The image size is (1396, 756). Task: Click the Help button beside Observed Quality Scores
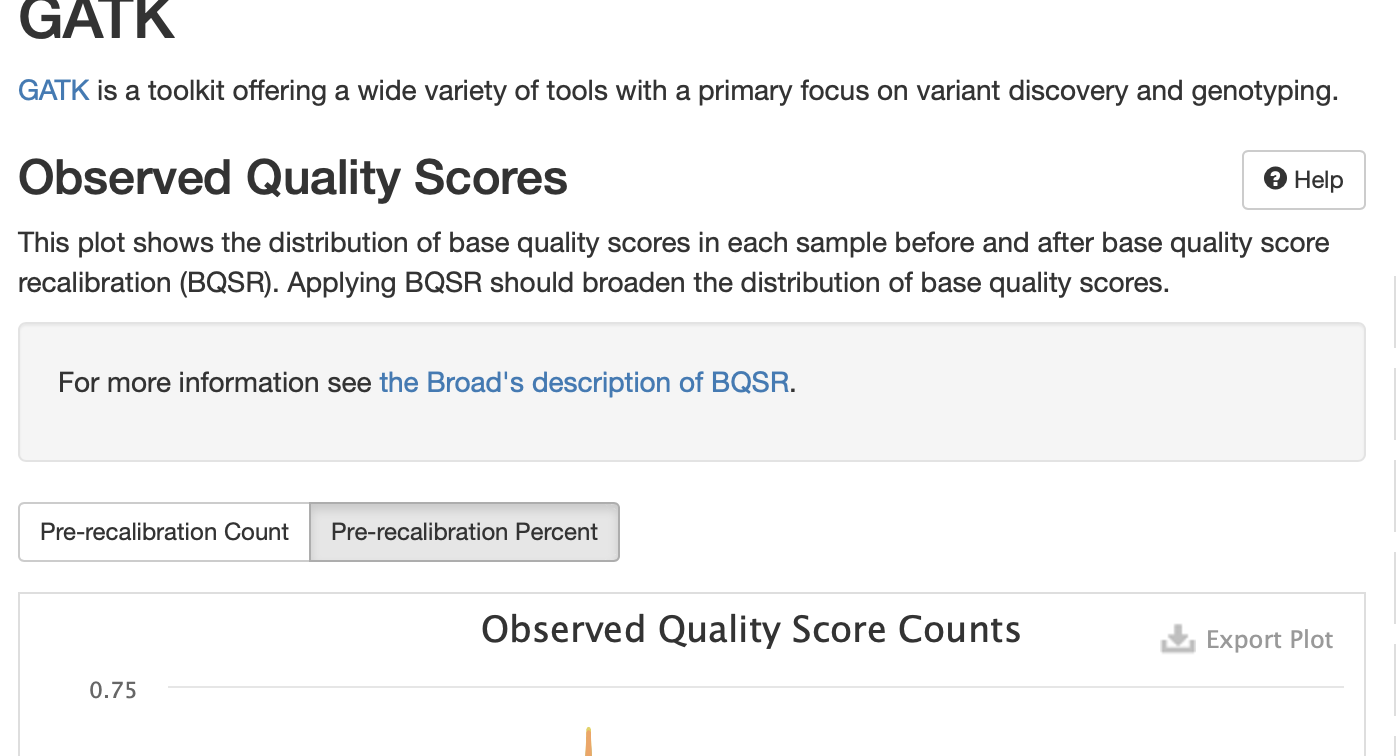point(1303,180)
